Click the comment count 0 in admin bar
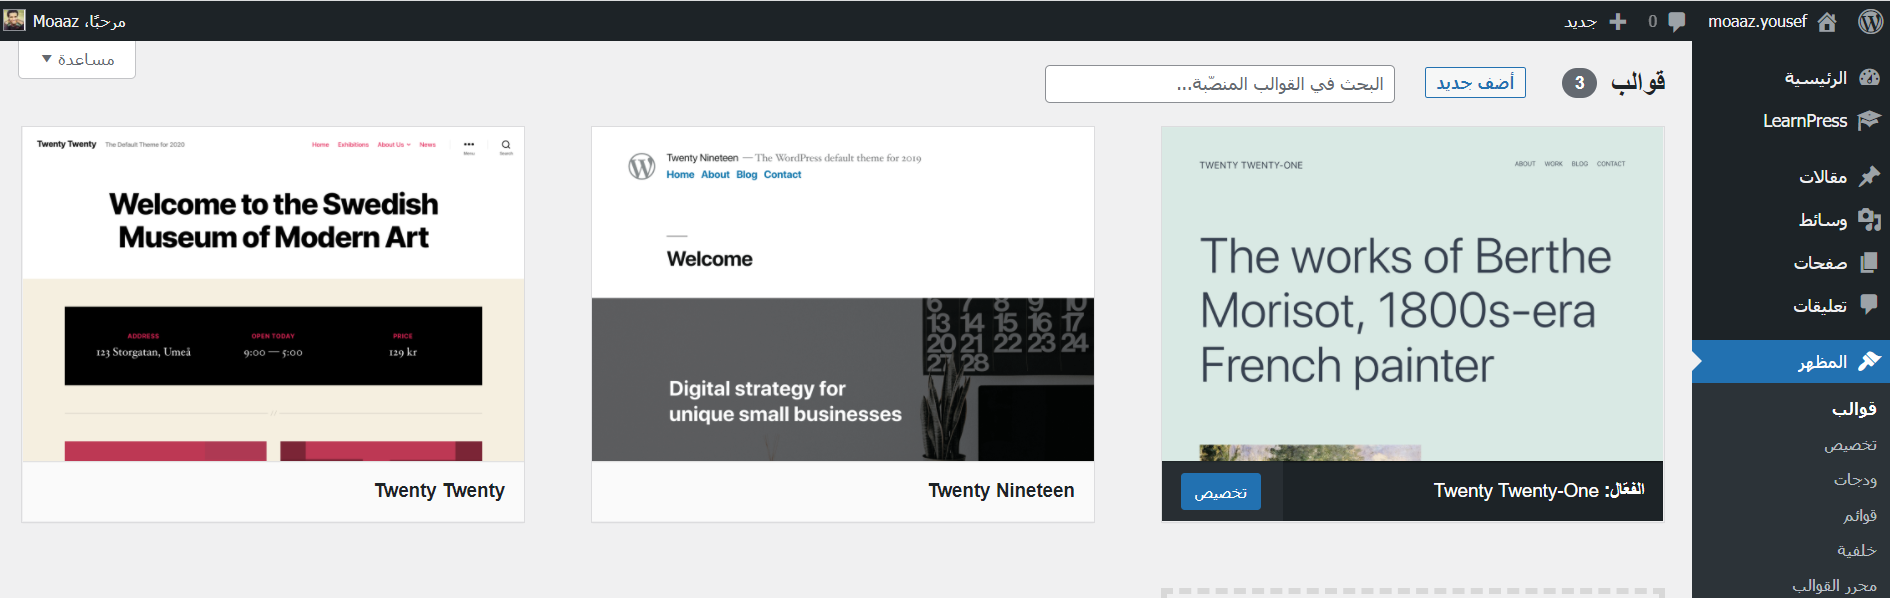 click(1653, 21)
